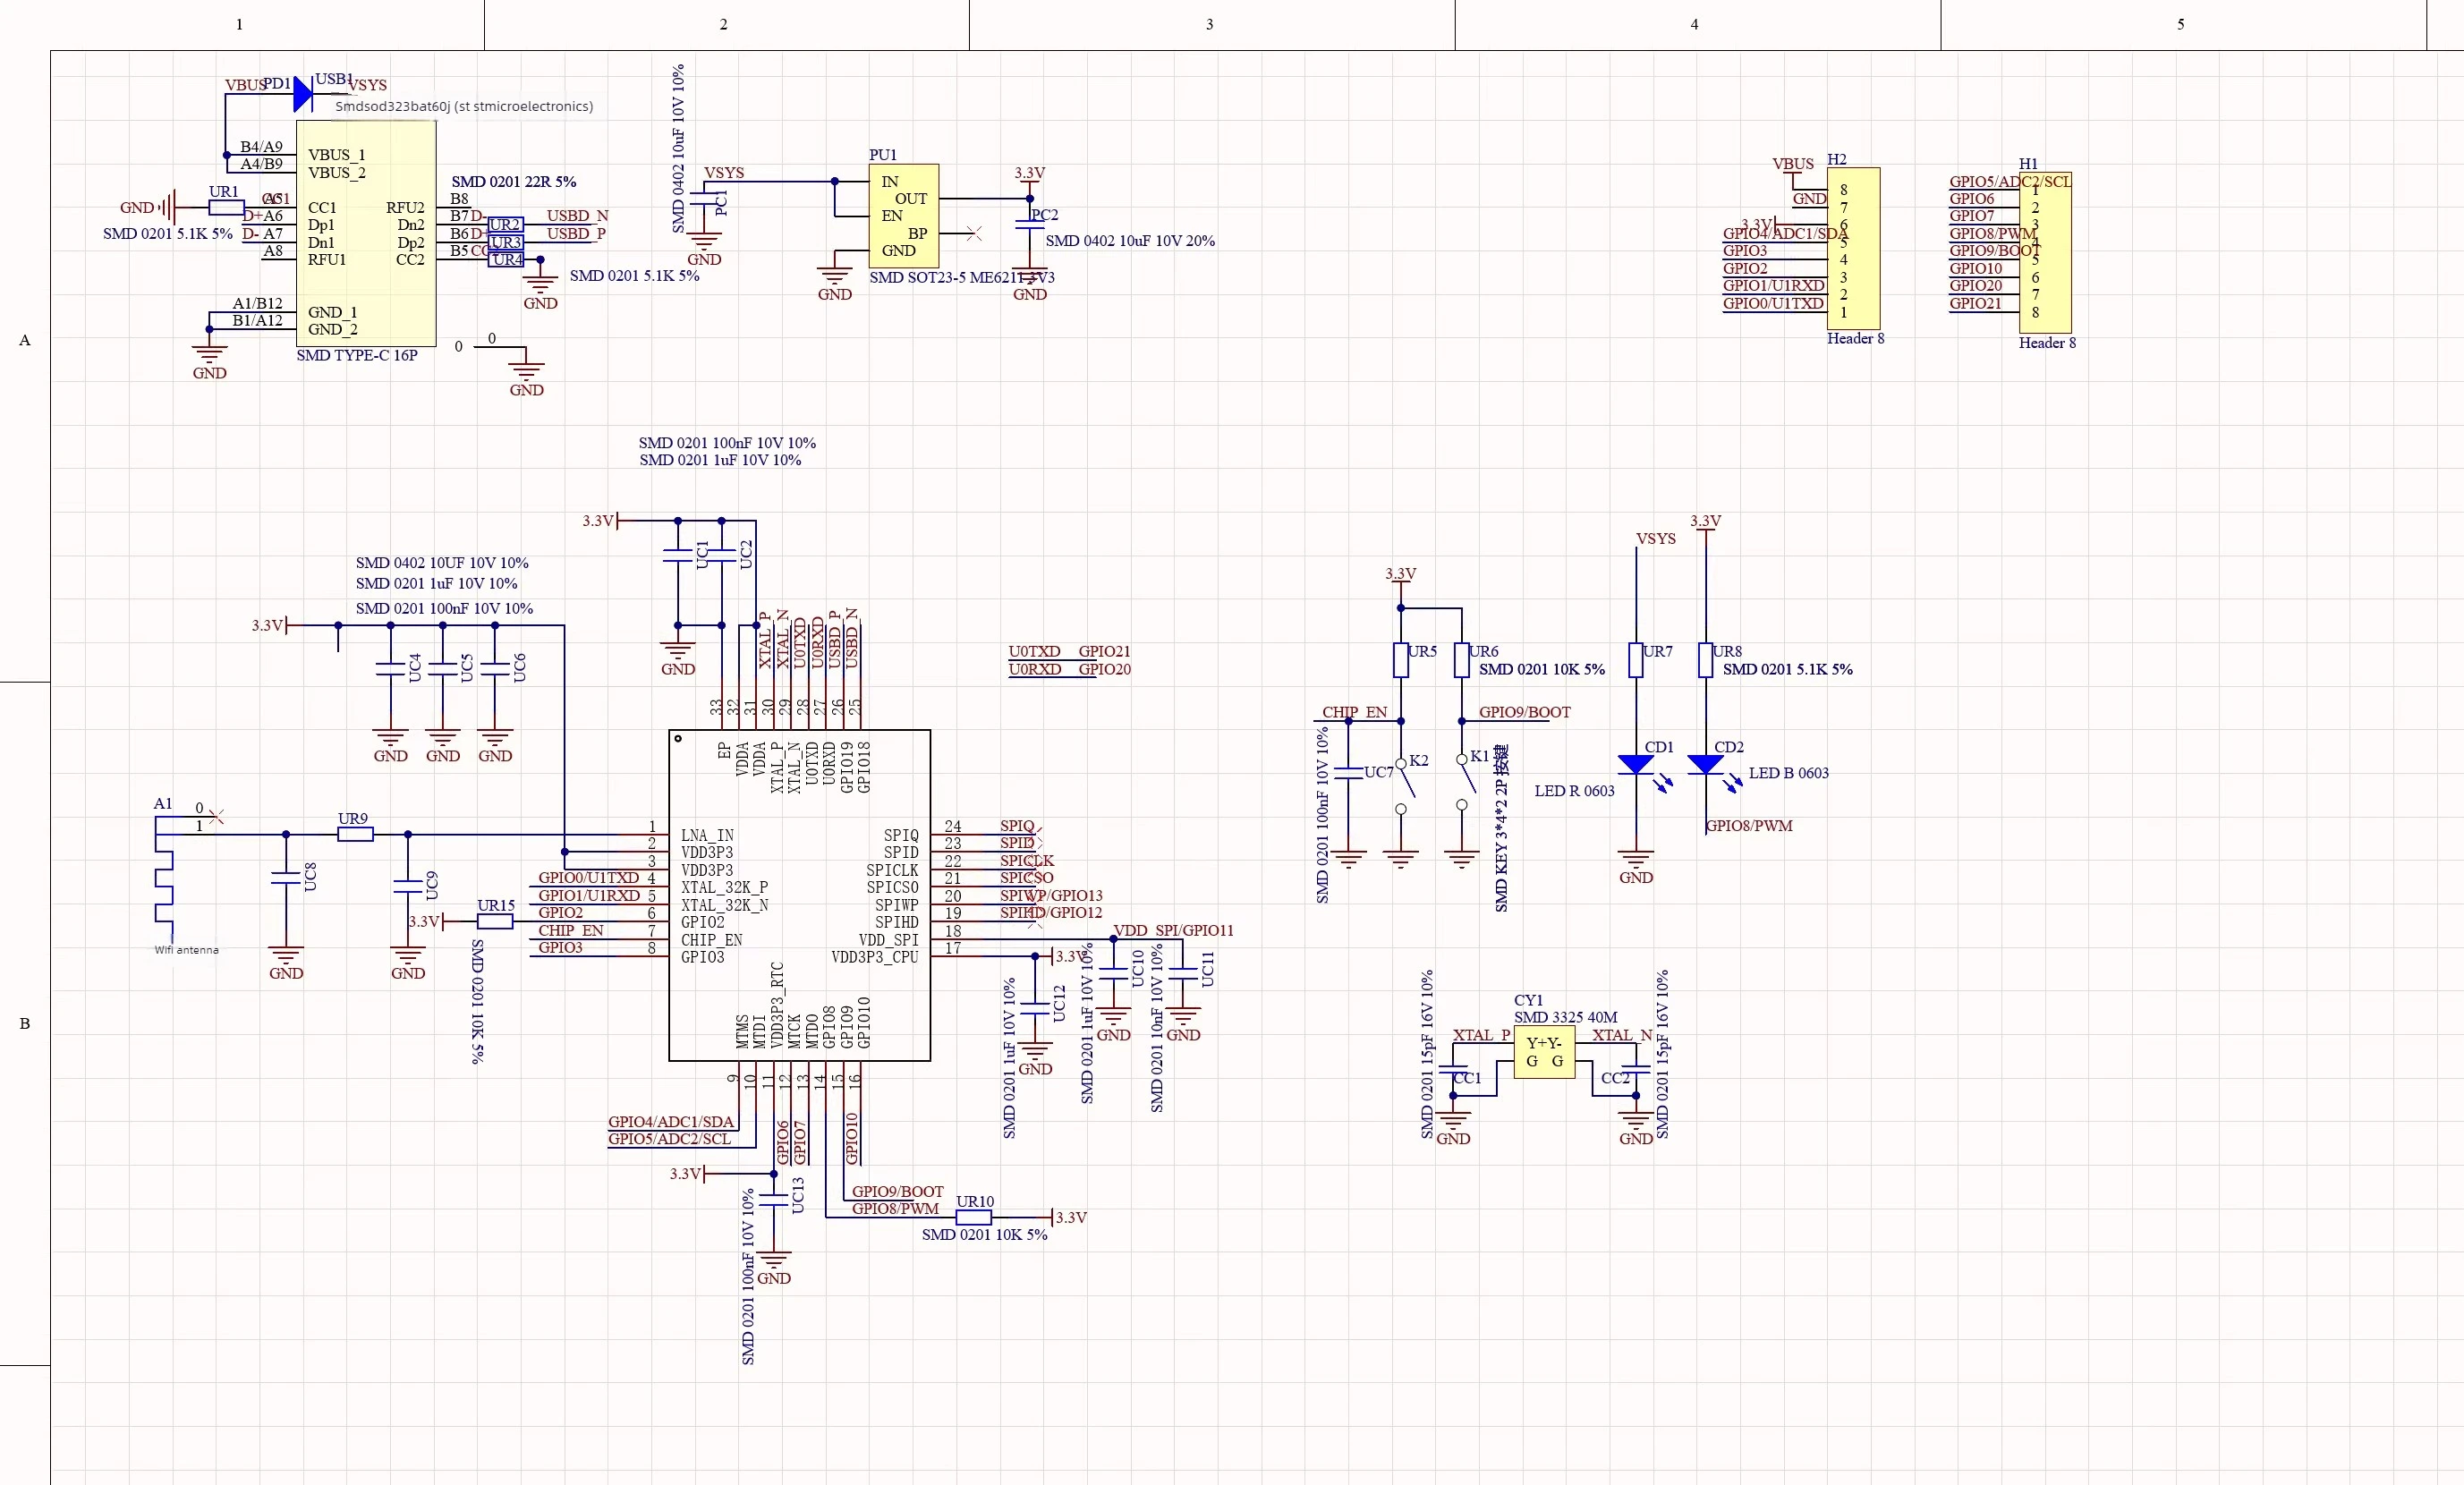Click the SMD 0201 10K 5% text beside UR6
2464x1485 pixels.
1542,670
